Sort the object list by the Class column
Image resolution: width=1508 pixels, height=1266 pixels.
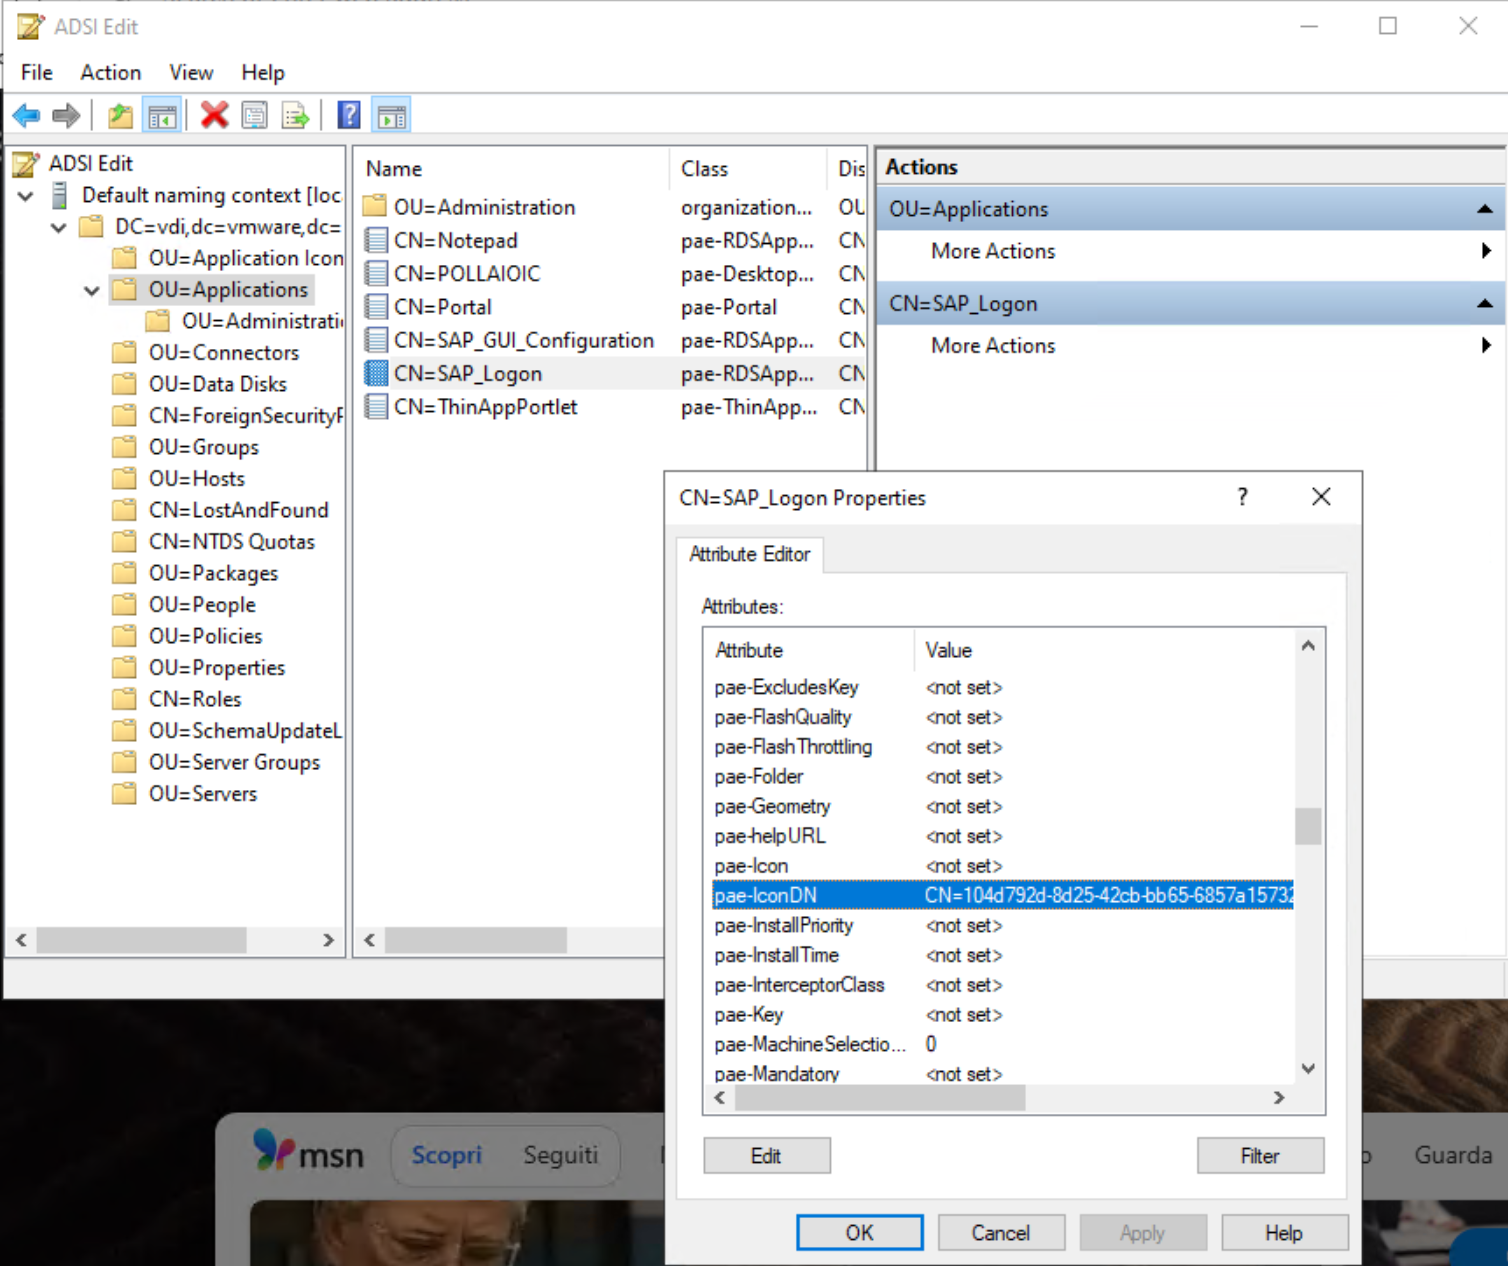(747, 169)
